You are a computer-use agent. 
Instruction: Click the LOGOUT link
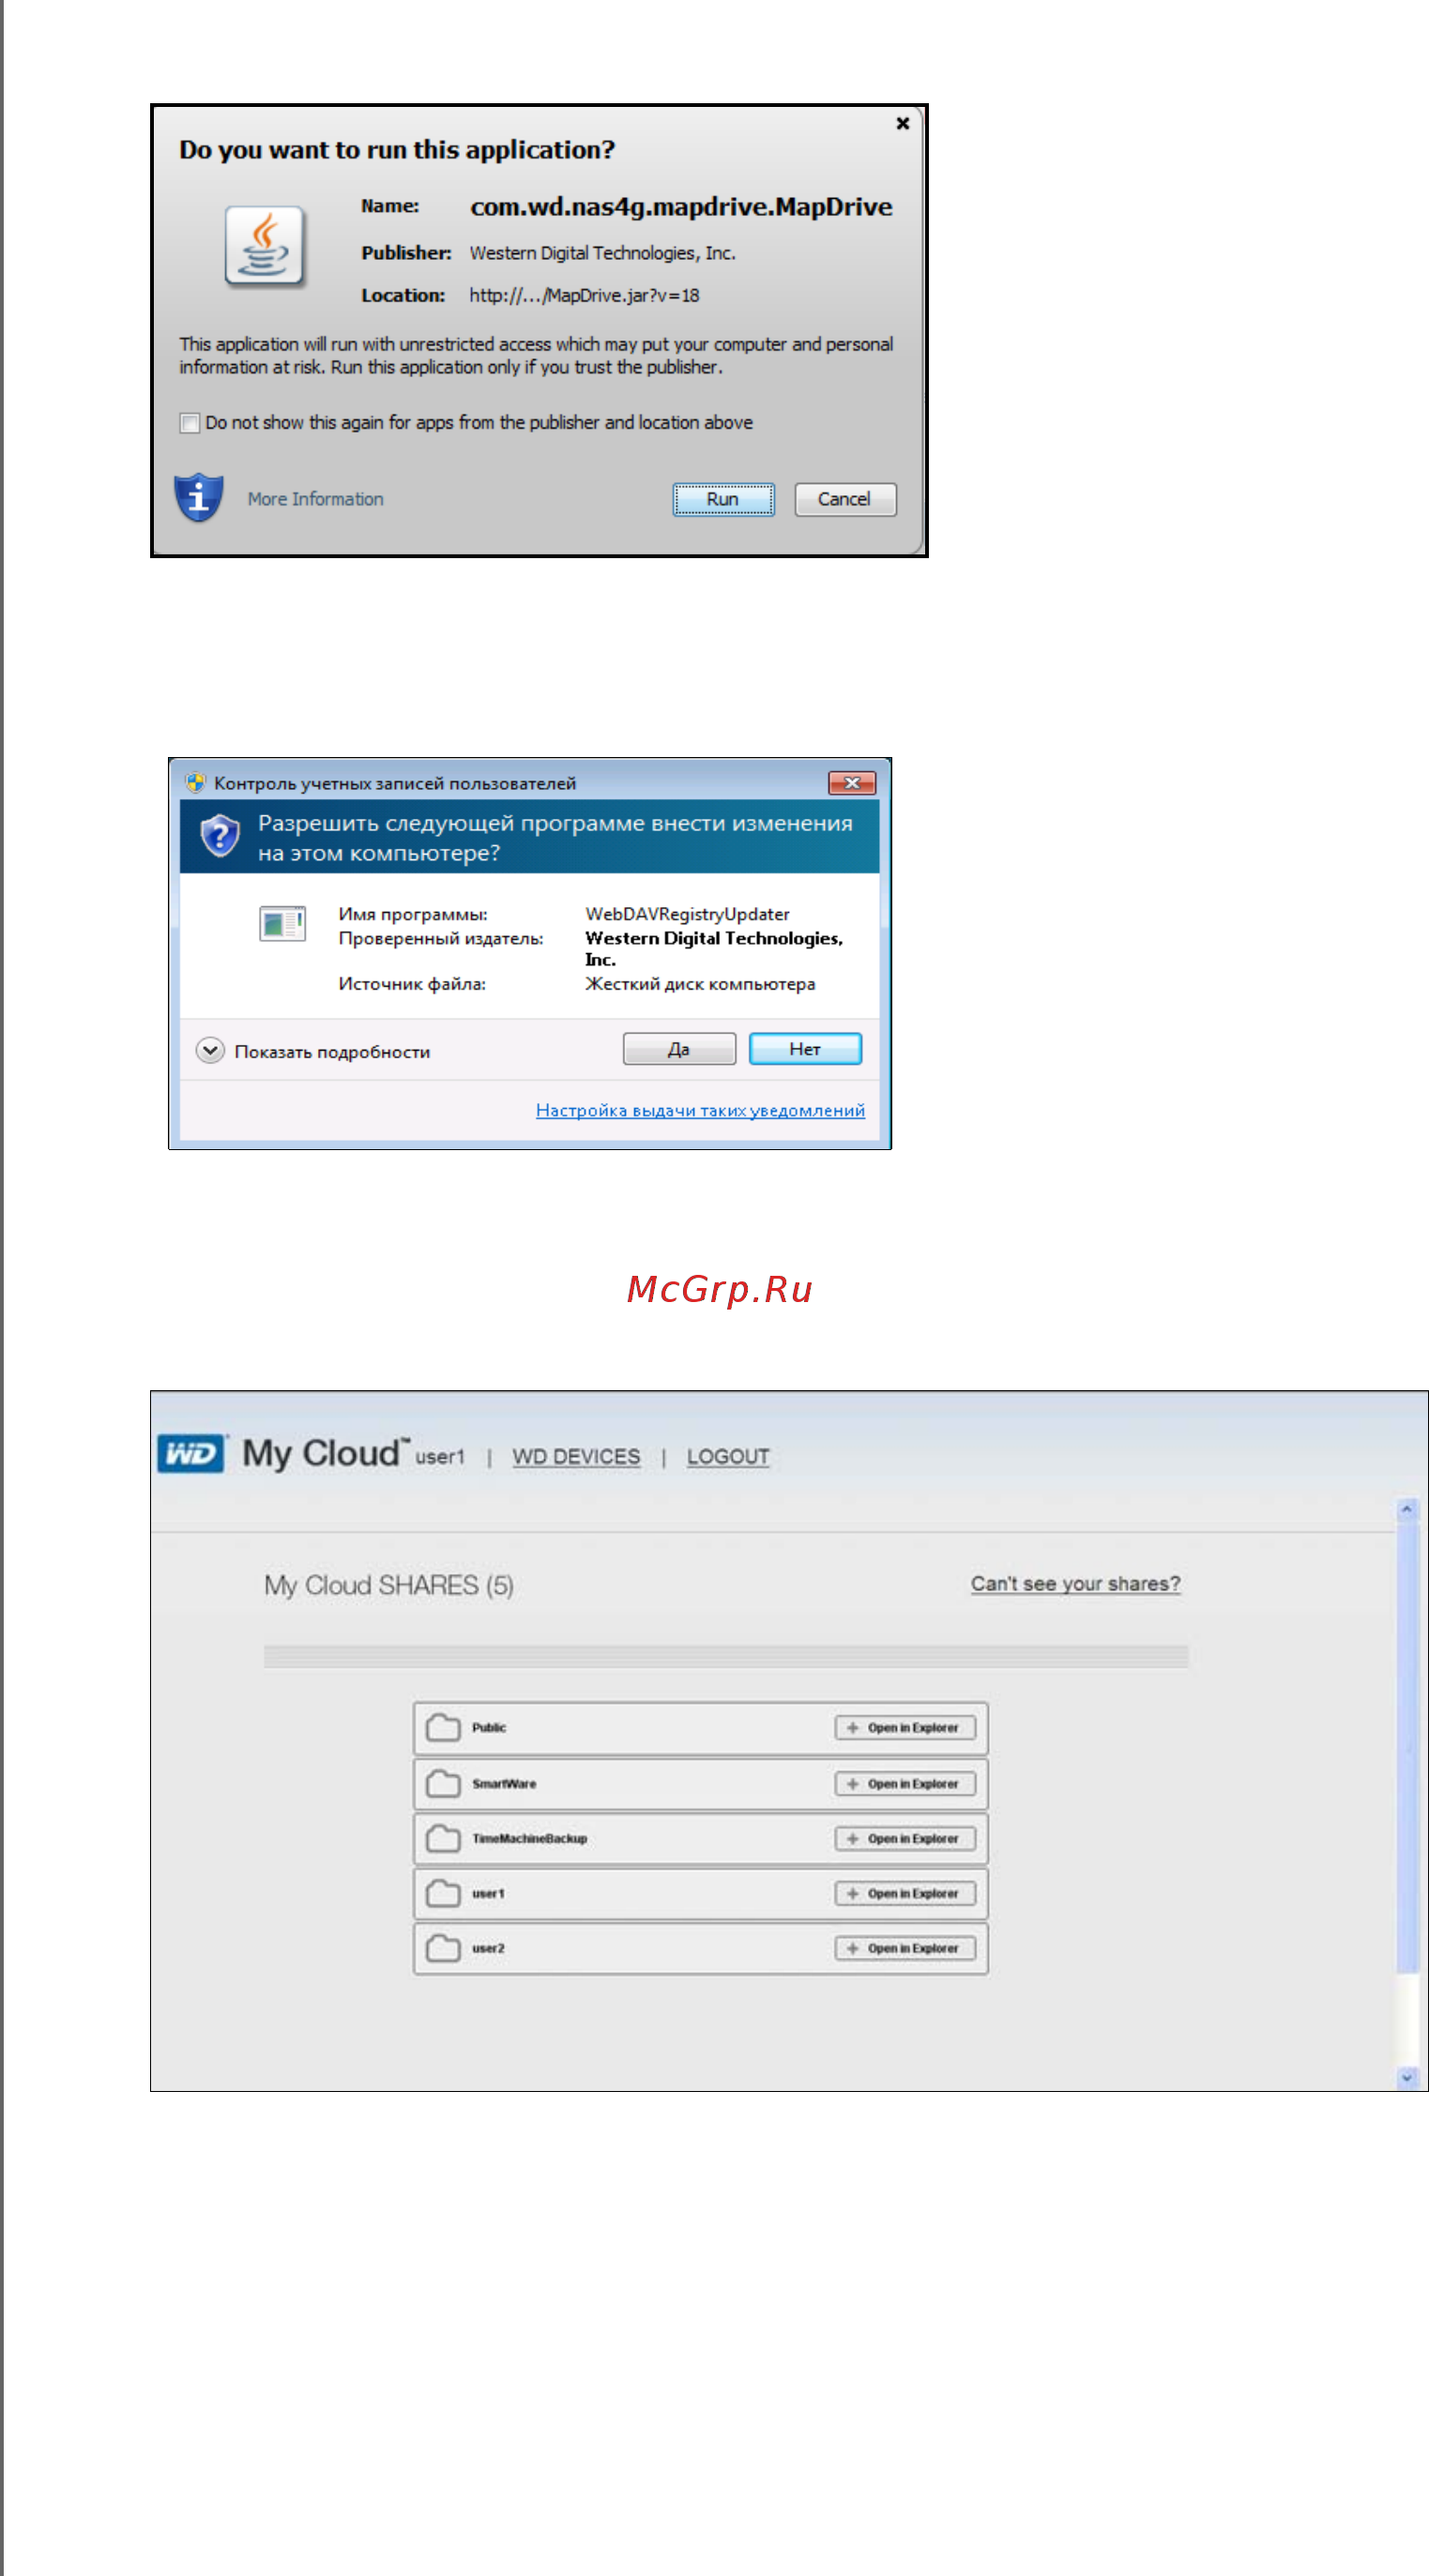click(x=728, y=1457)
